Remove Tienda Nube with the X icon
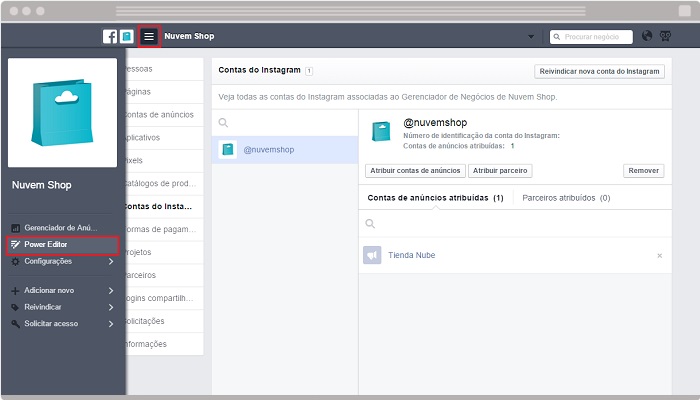700x400 pixels. pyautogui.click(x=659, y=256)
